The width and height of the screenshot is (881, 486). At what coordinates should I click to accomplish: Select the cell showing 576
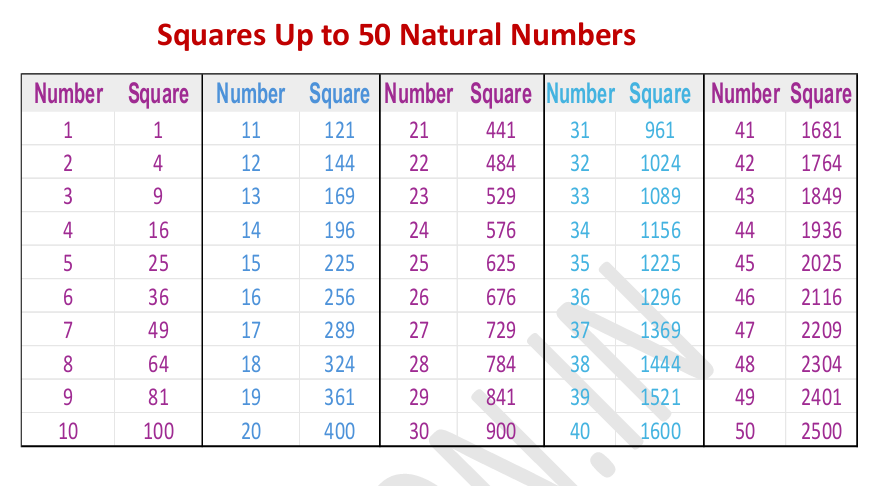tap(501, 230)
